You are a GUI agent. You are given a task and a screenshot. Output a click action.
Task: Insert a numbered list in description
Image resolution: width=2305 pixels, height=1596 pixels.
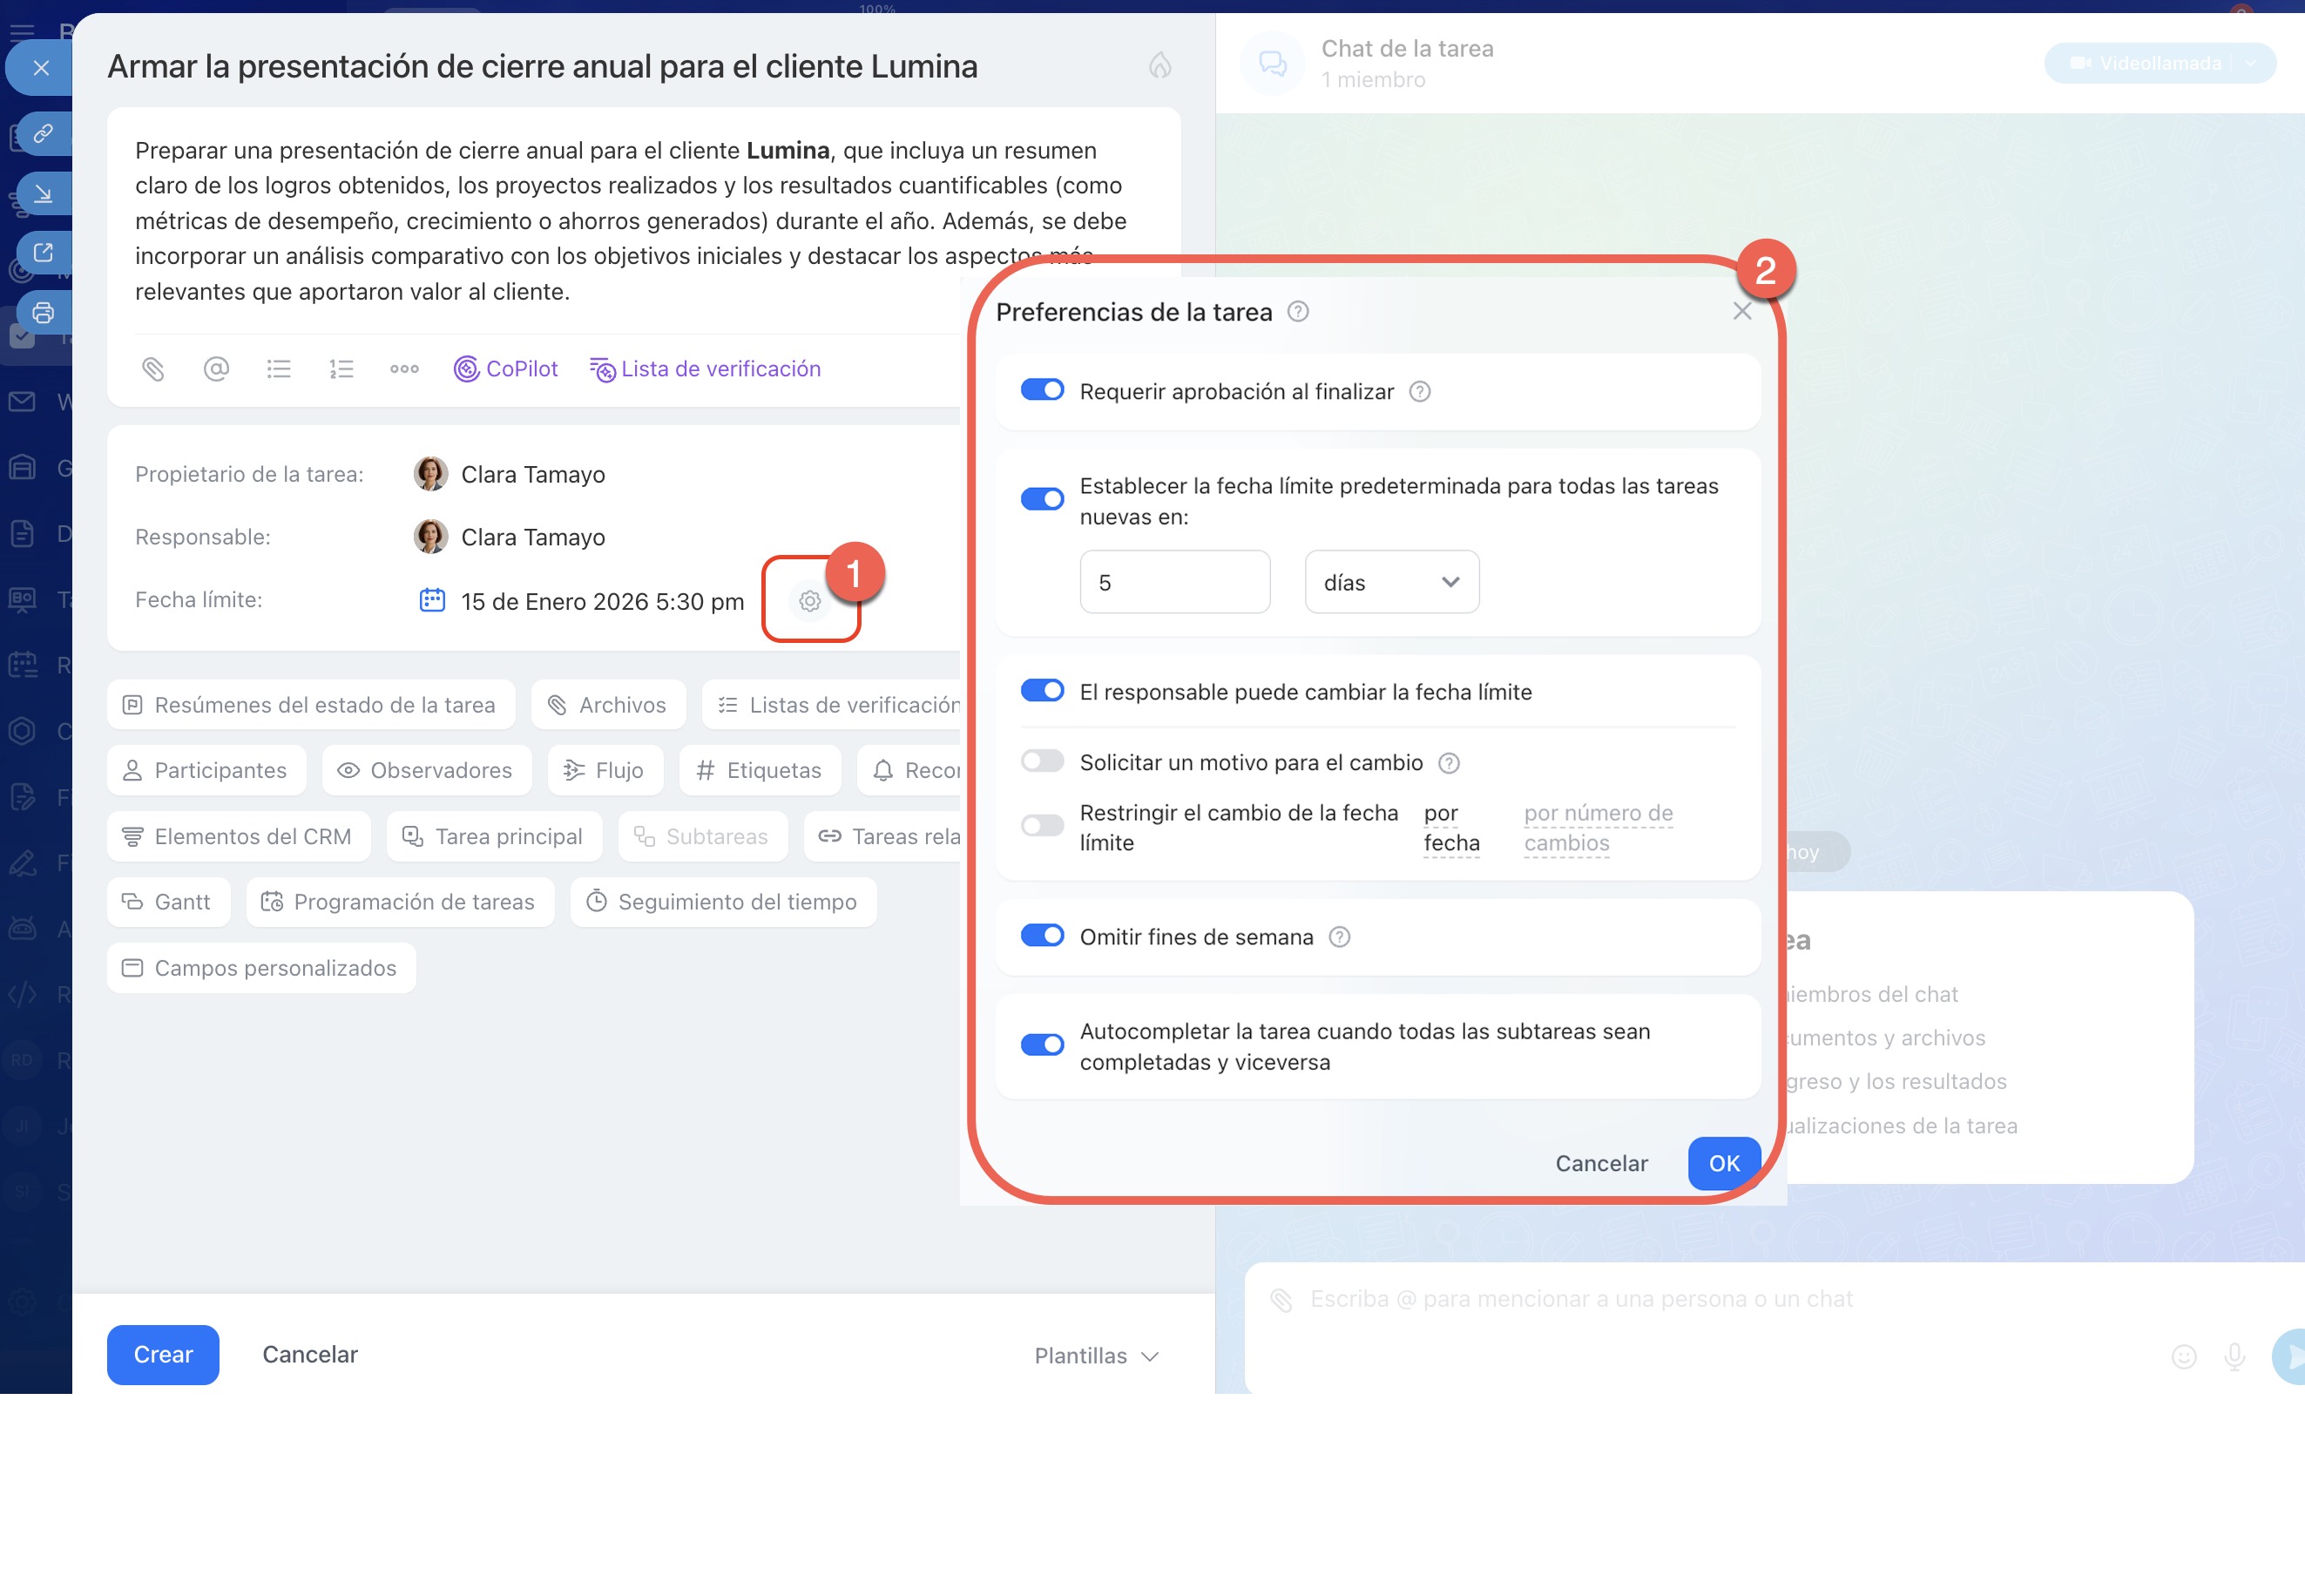341,369
